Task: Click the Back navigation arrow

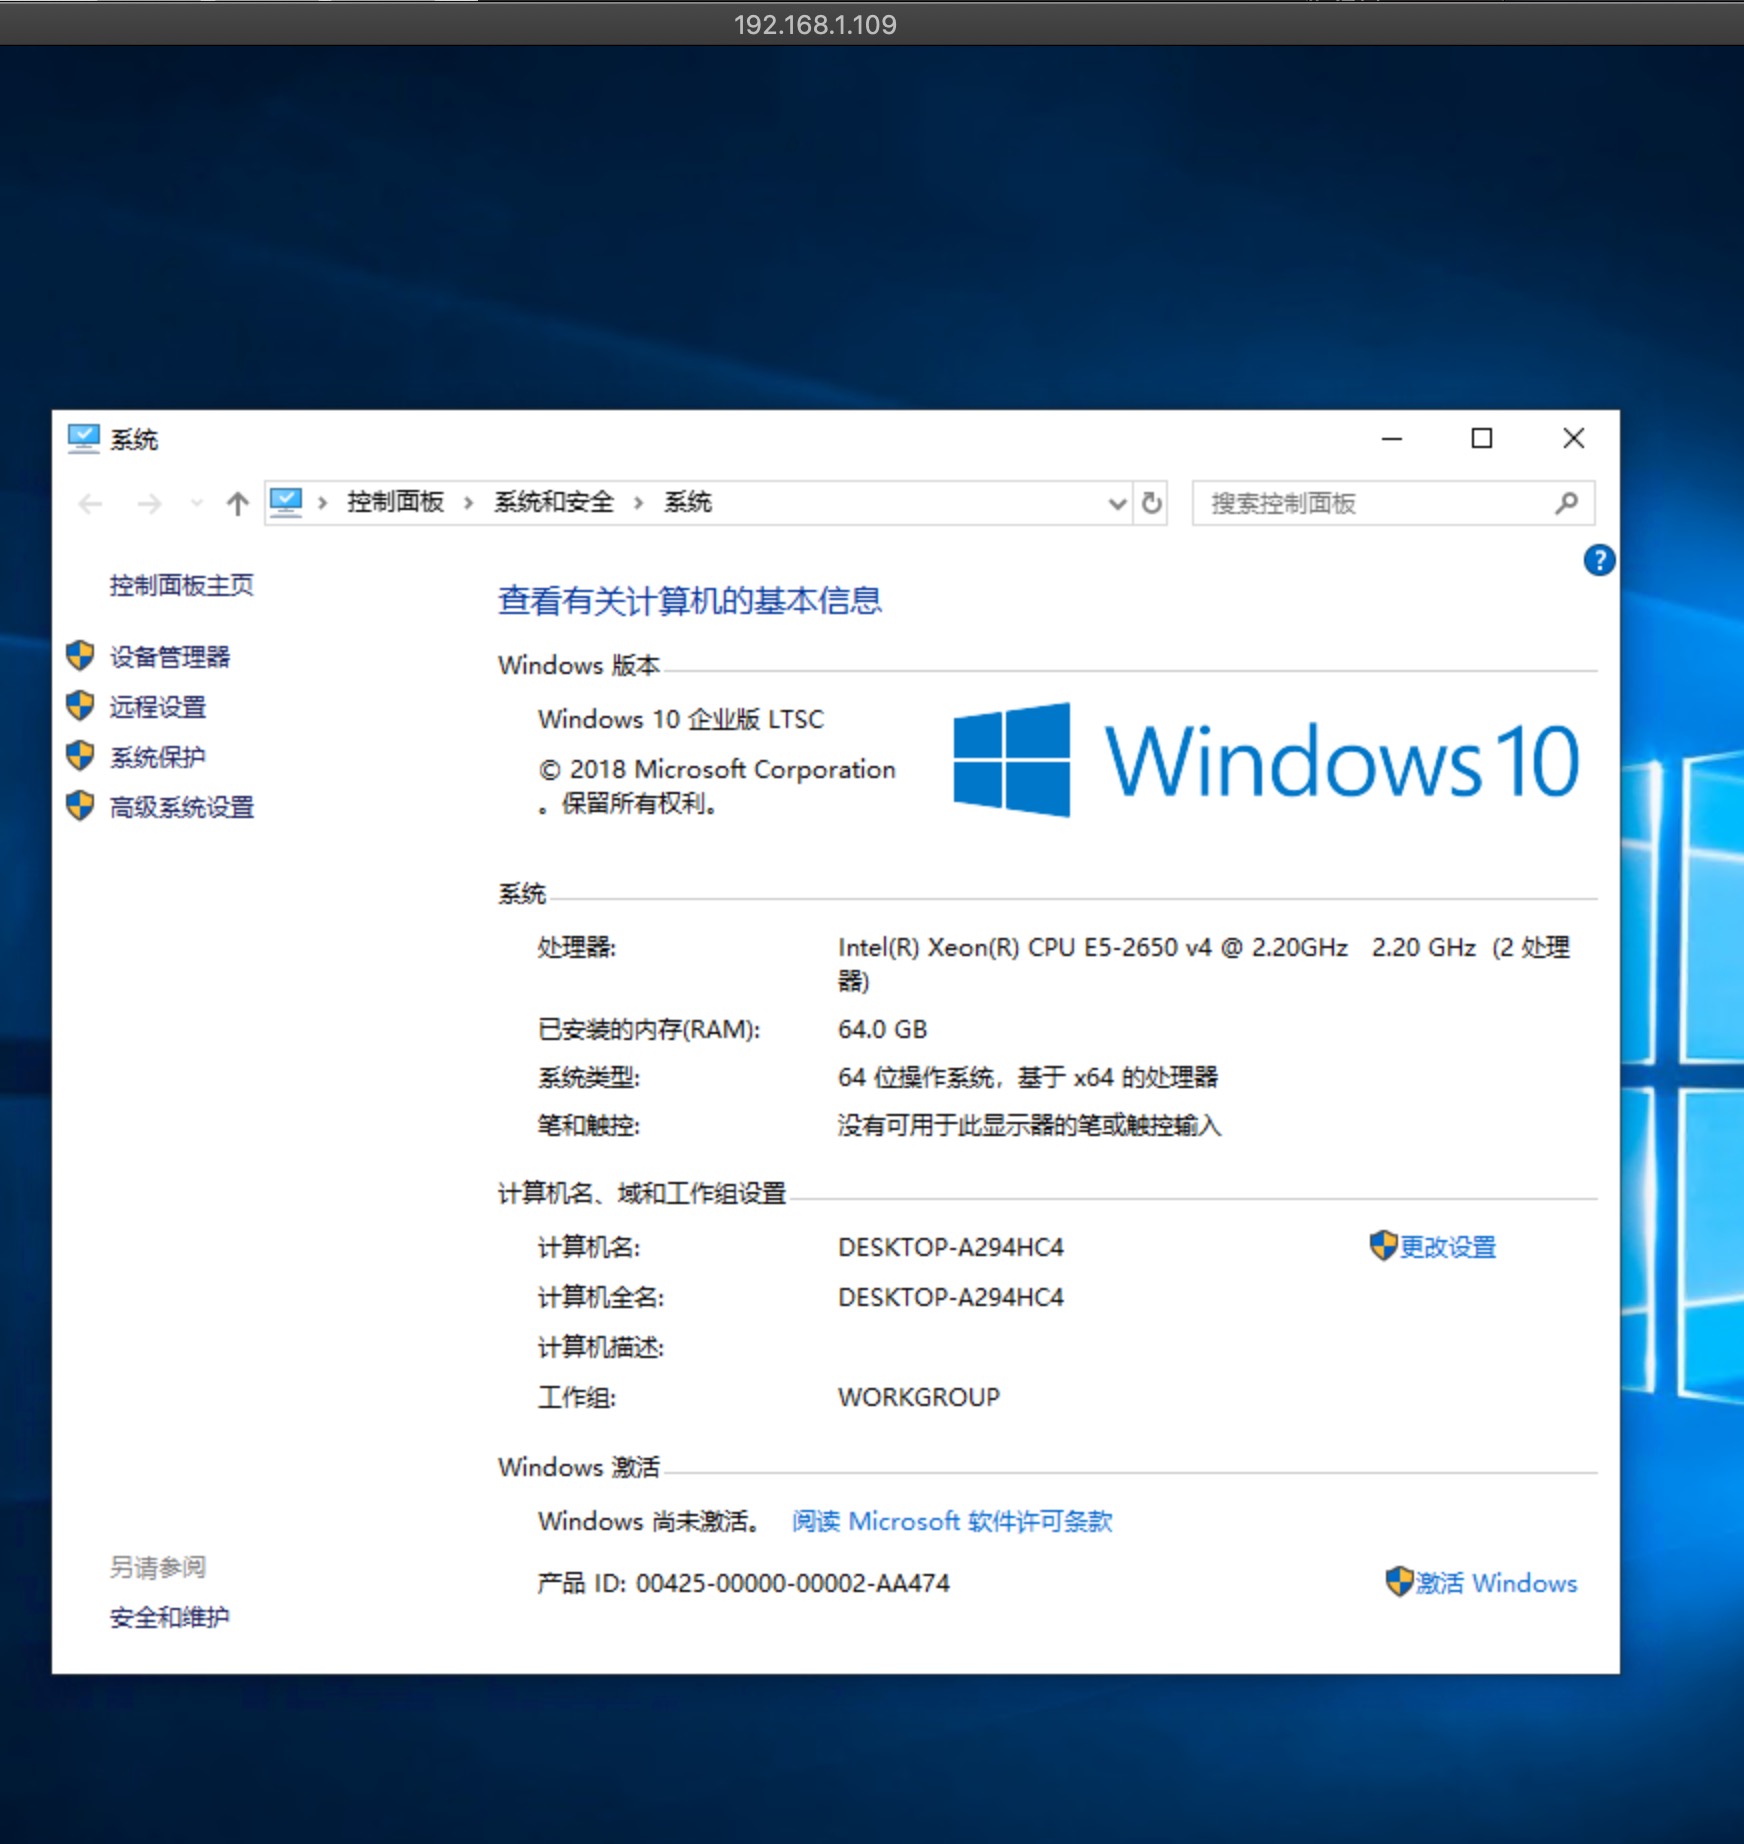Action: coord(90,504)
